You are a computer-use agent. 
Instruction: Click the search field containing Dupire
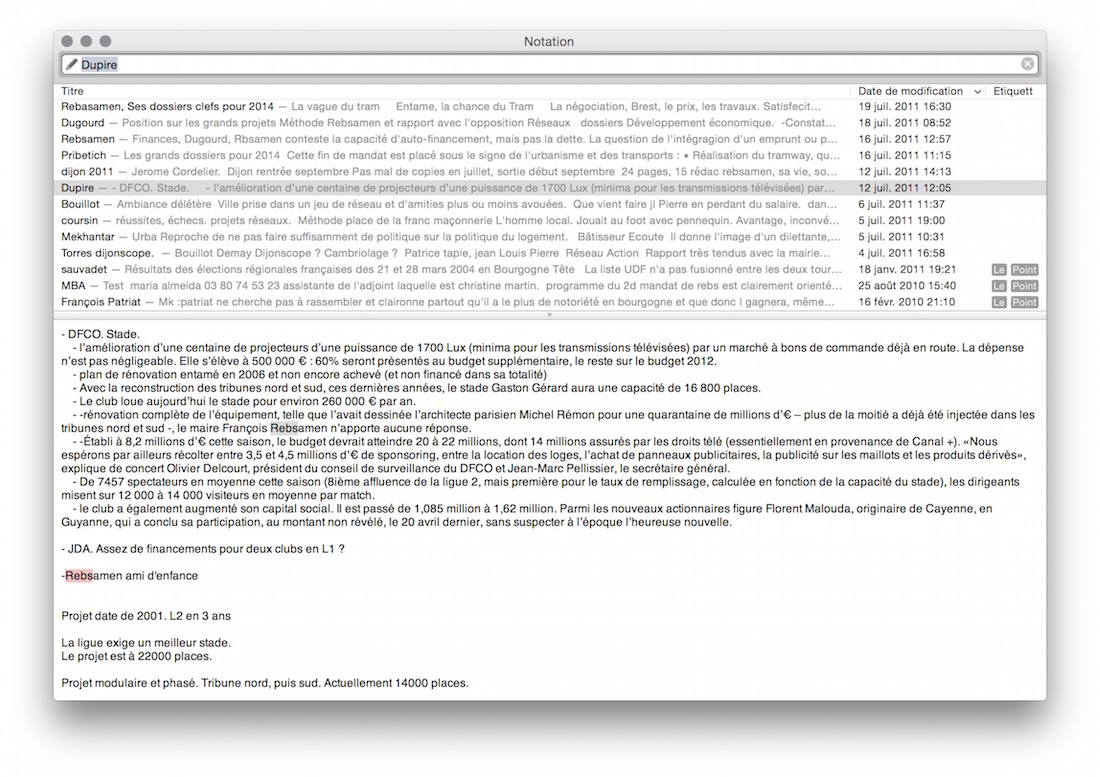549,65
